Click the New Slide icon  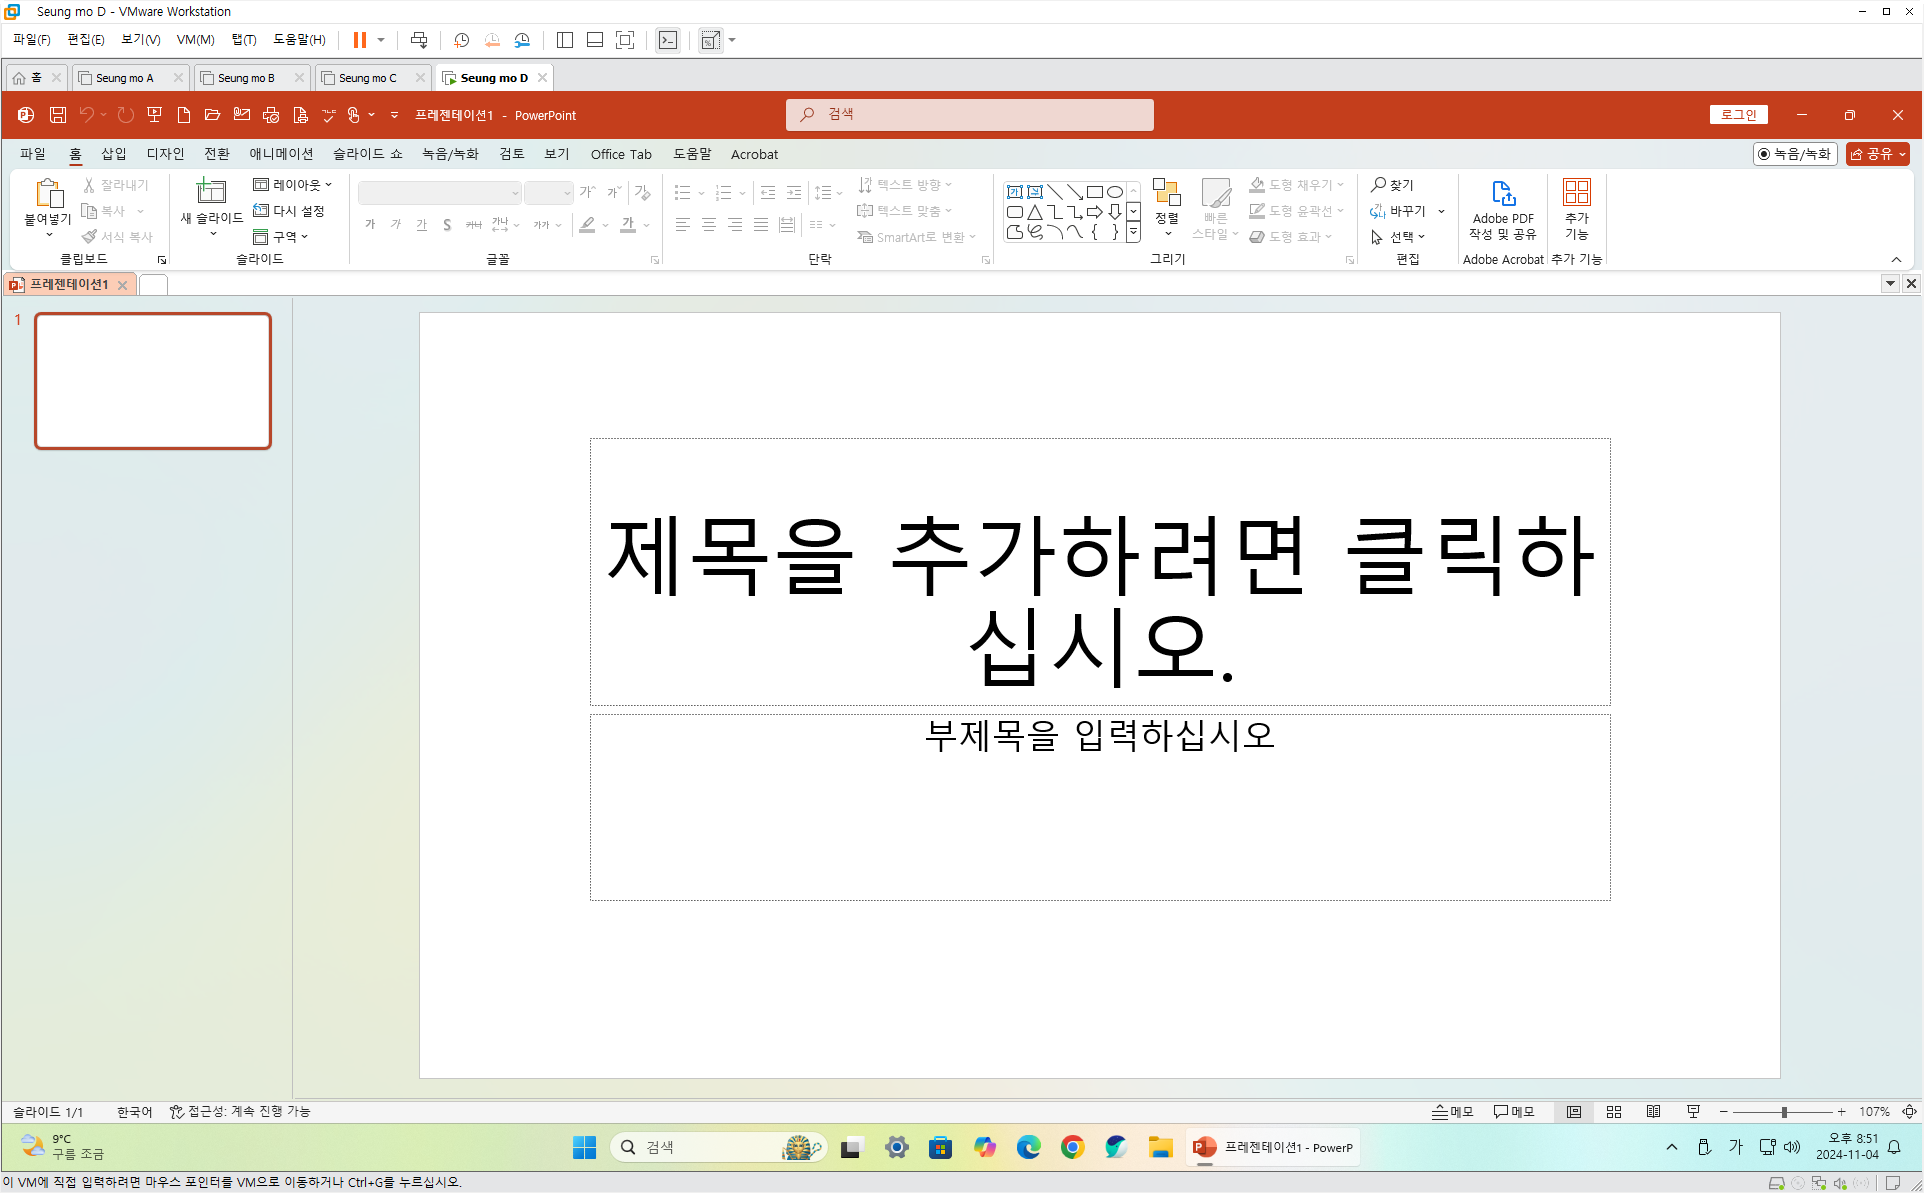211,192
